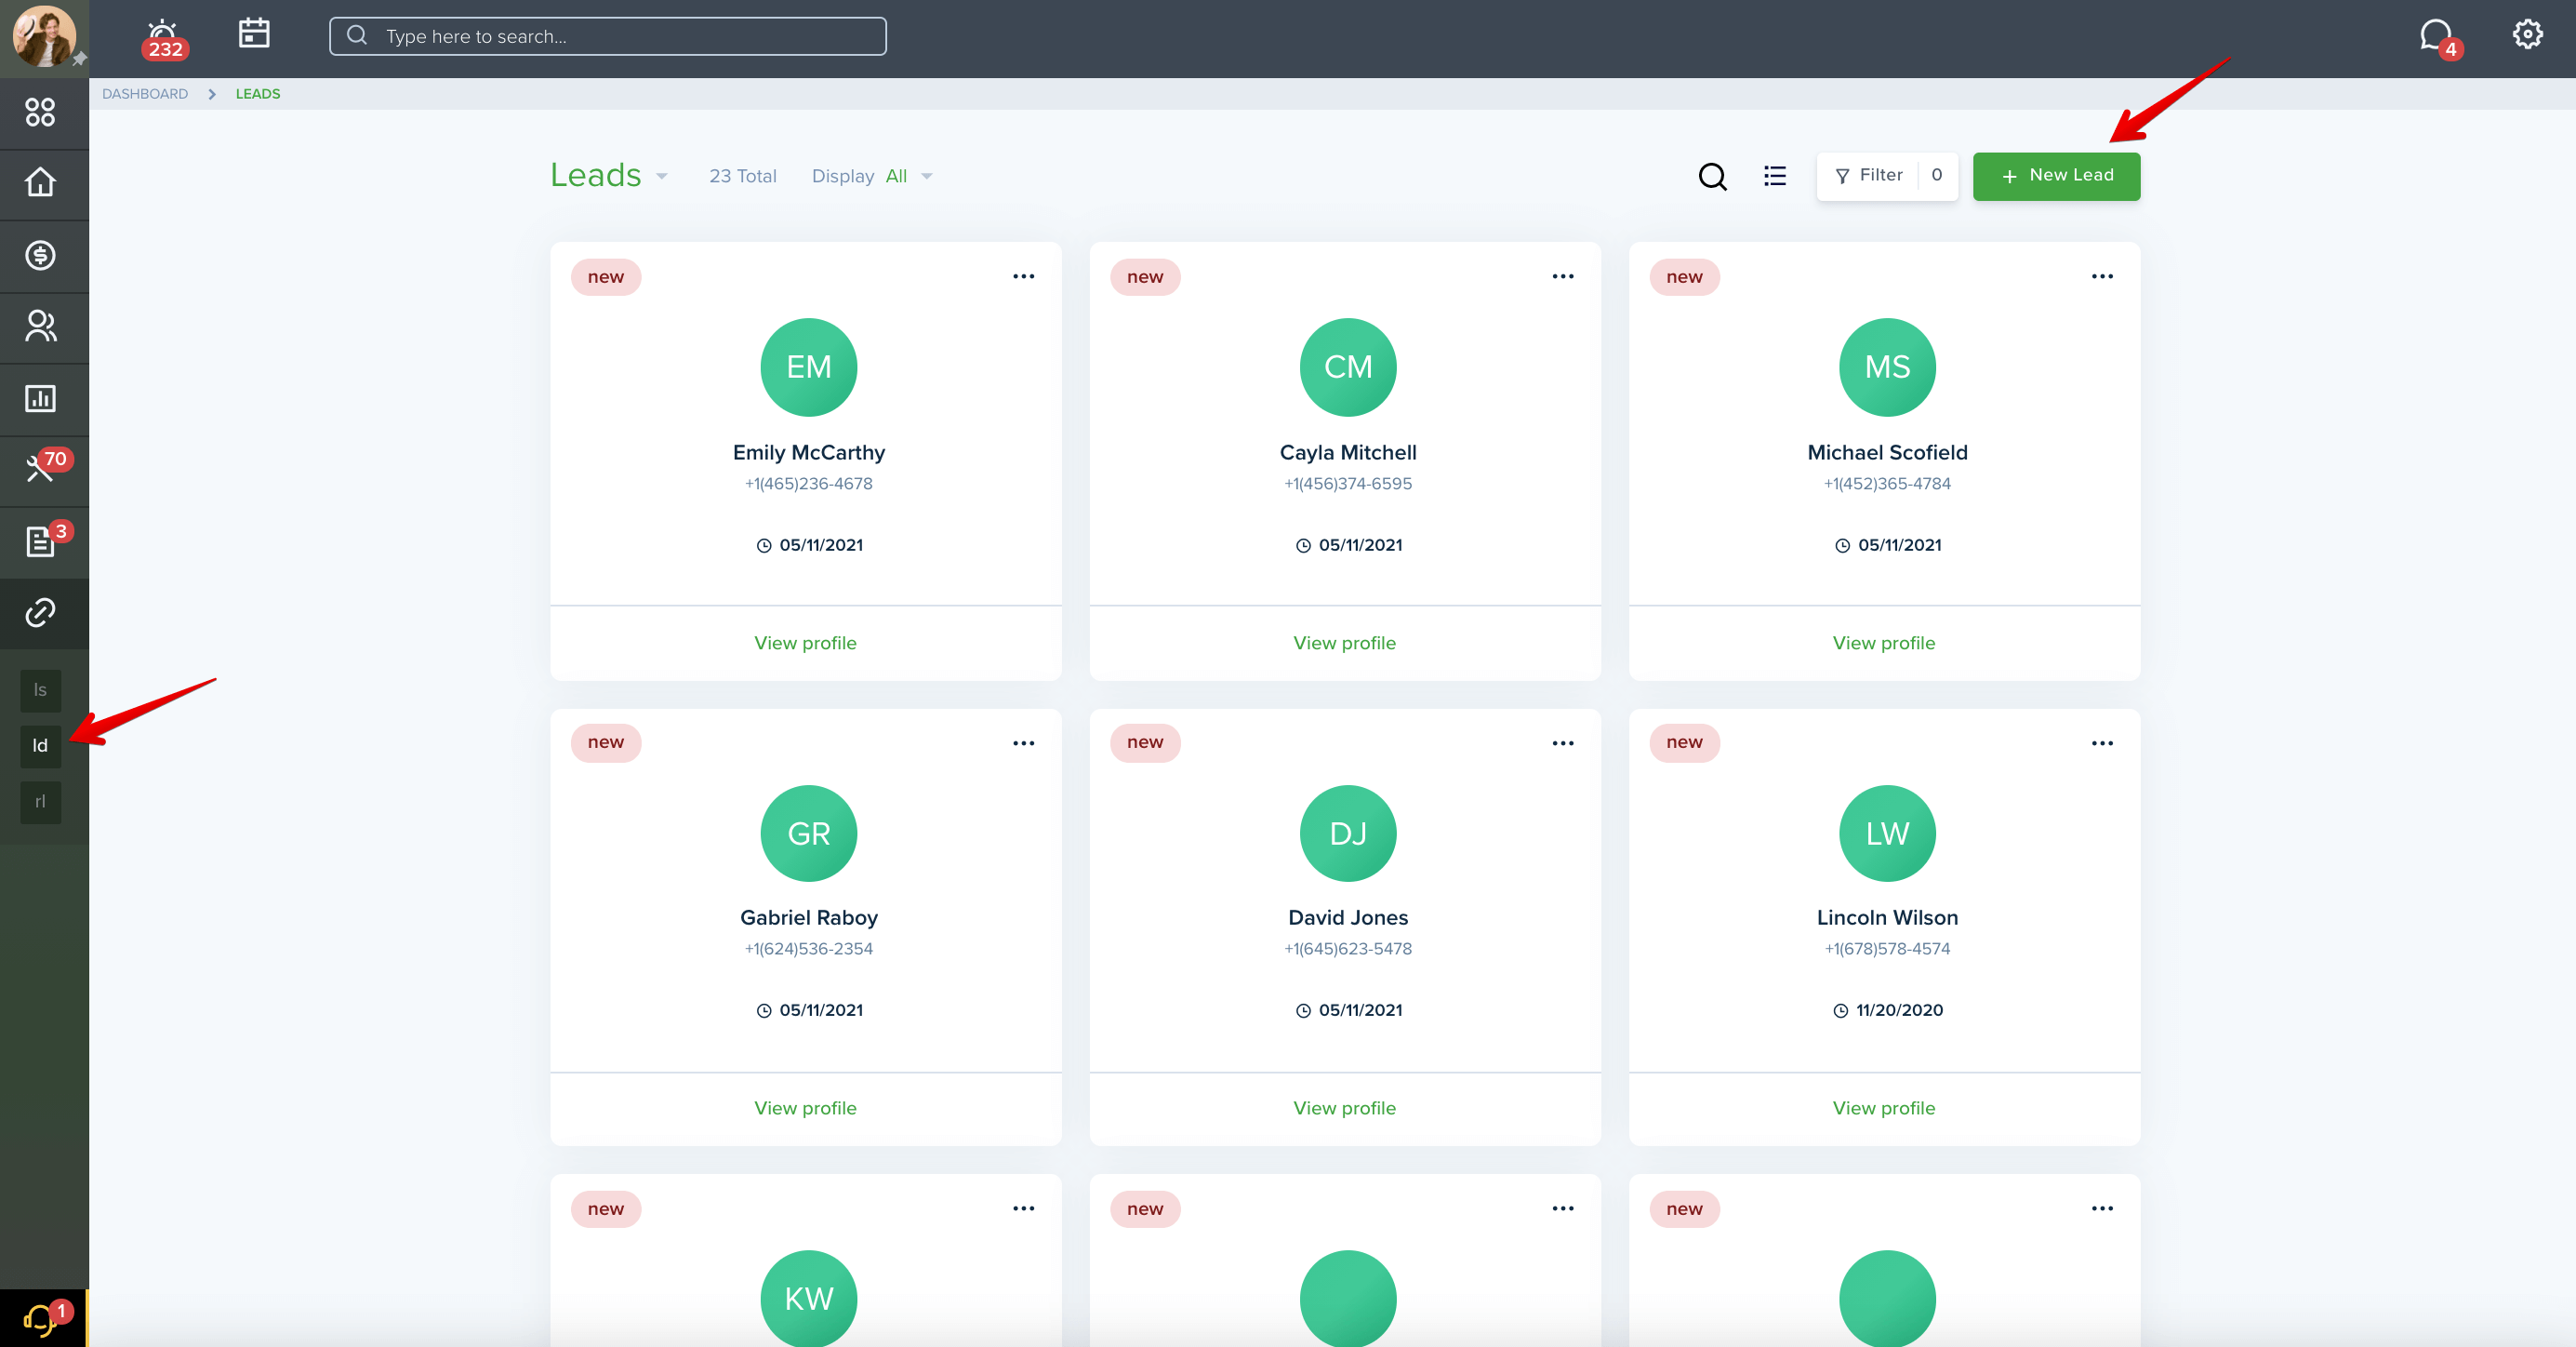Click the LEADS breadcrumb

pyautogui.click(x=258, y=94)
